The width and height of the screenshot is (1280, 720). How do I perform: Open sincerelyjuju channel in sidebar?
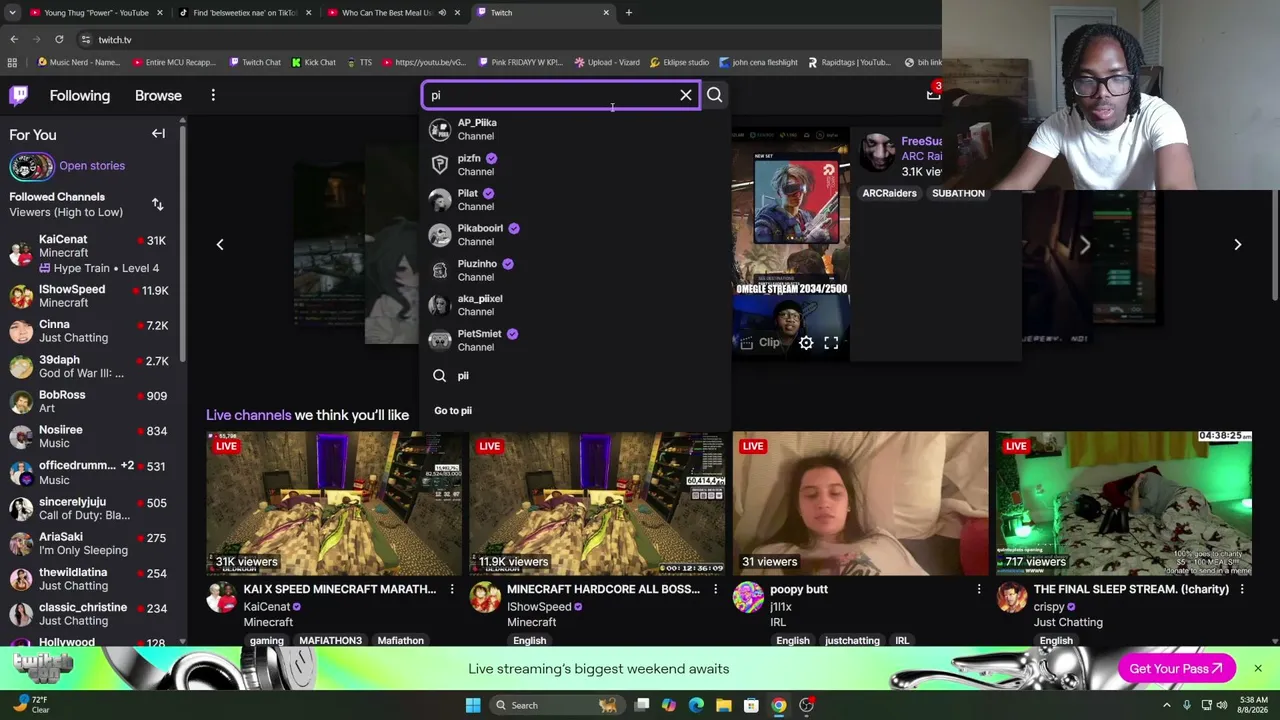tap(90, 508)
